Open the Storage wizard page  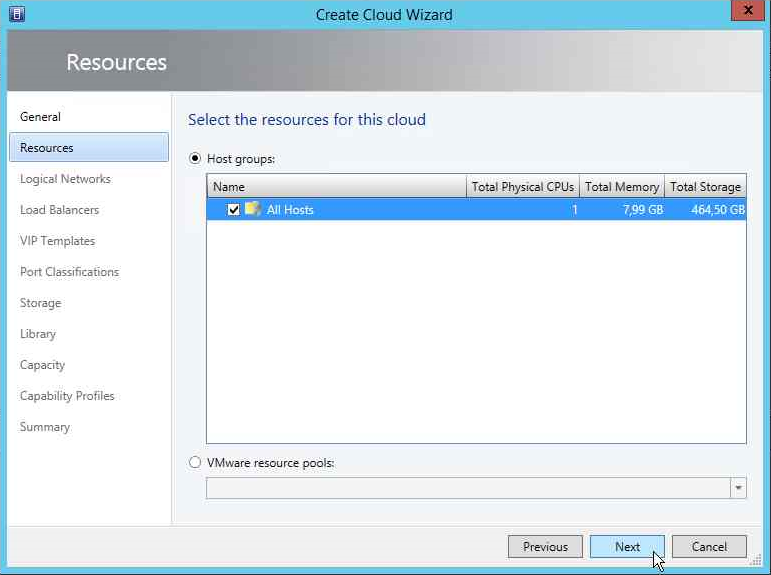click(40, 303)
